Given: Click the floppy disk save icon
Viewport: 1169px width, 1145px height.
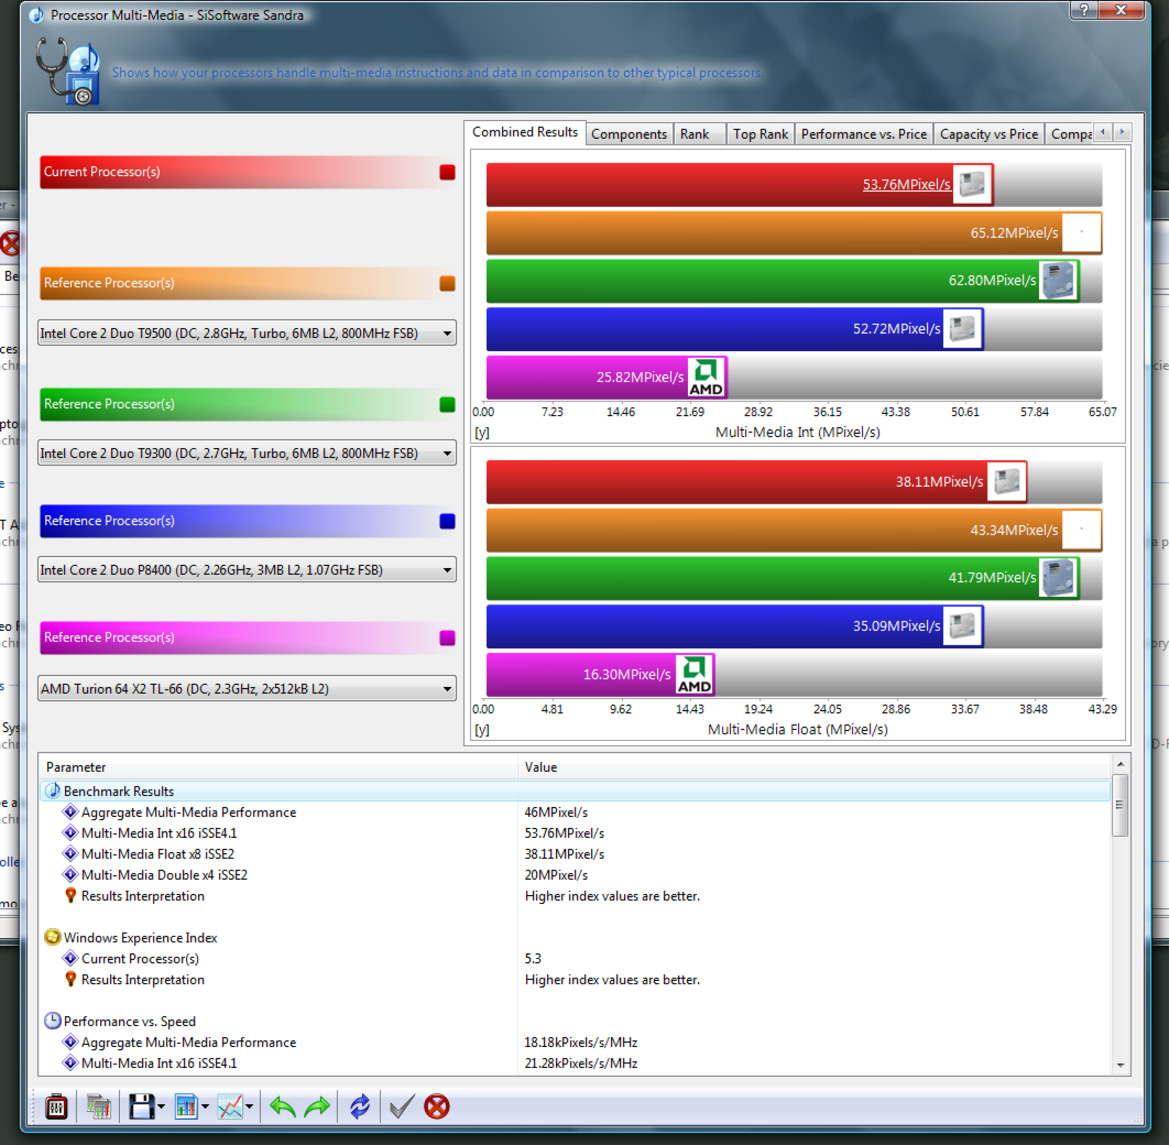Looking at the screenshot, I should pyautogui.click(x=141, y=1106).
